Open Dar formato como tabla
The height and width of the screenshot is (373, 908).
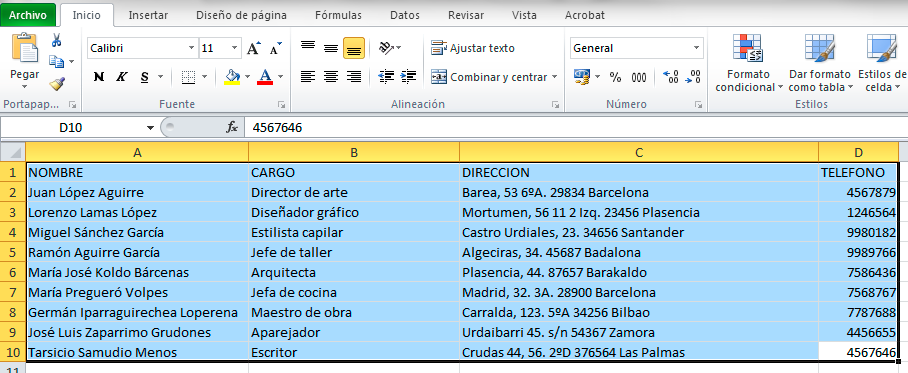click(820, 63)
